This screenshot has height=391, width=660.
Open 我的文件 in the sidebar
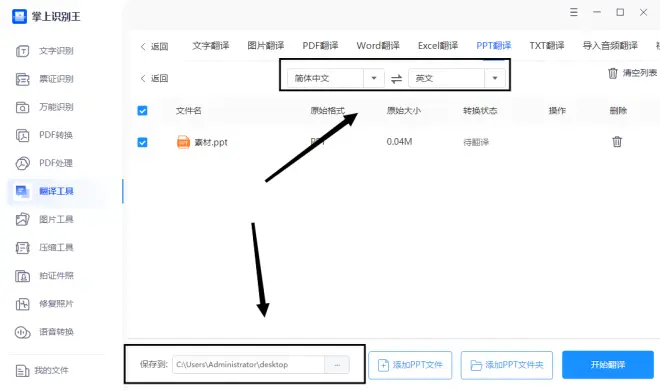click(42, 370)
